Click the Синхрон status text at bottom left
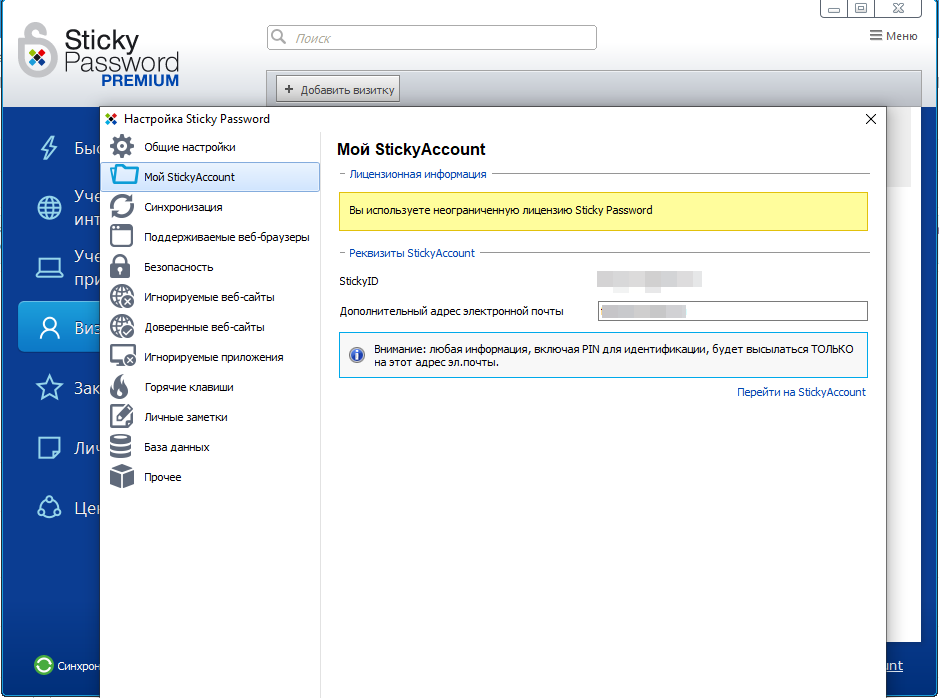The width and height of the screenshot is (939, 698). [x=78, y=666]
